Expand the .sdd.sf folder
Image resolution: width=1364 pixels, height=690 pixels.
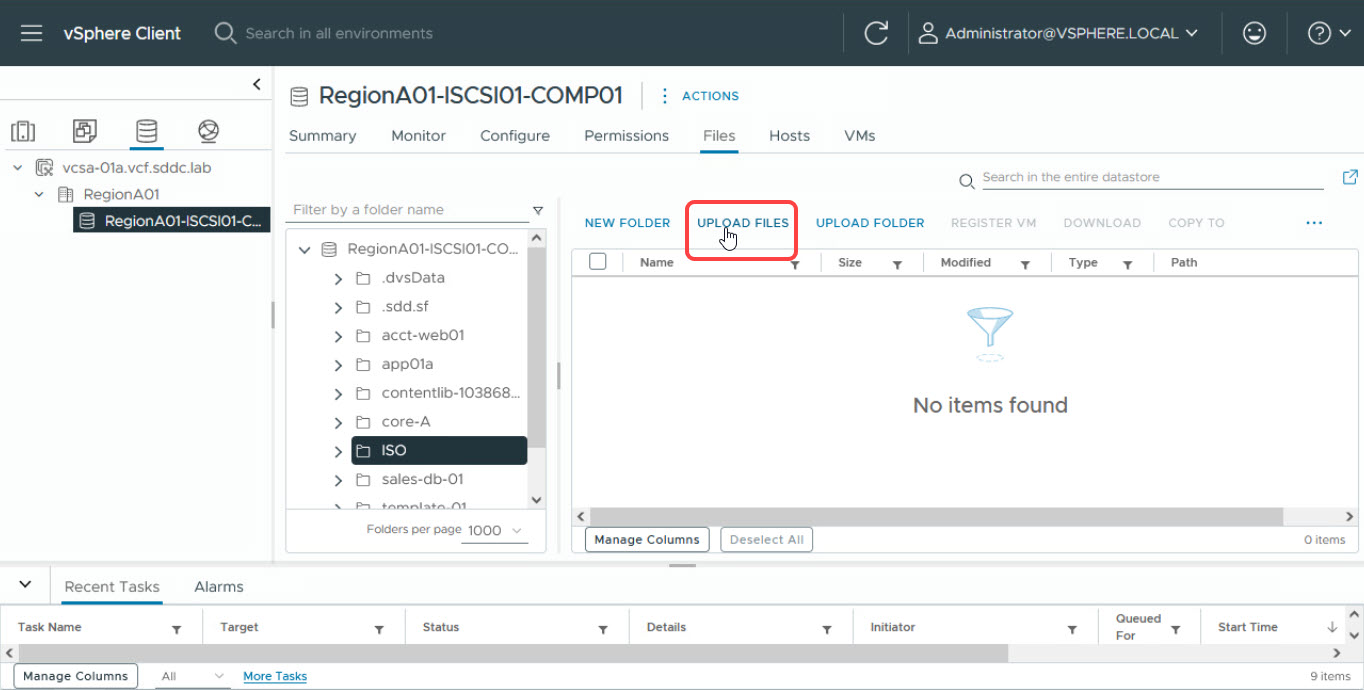pyautogui.click(x=339, y=307)
